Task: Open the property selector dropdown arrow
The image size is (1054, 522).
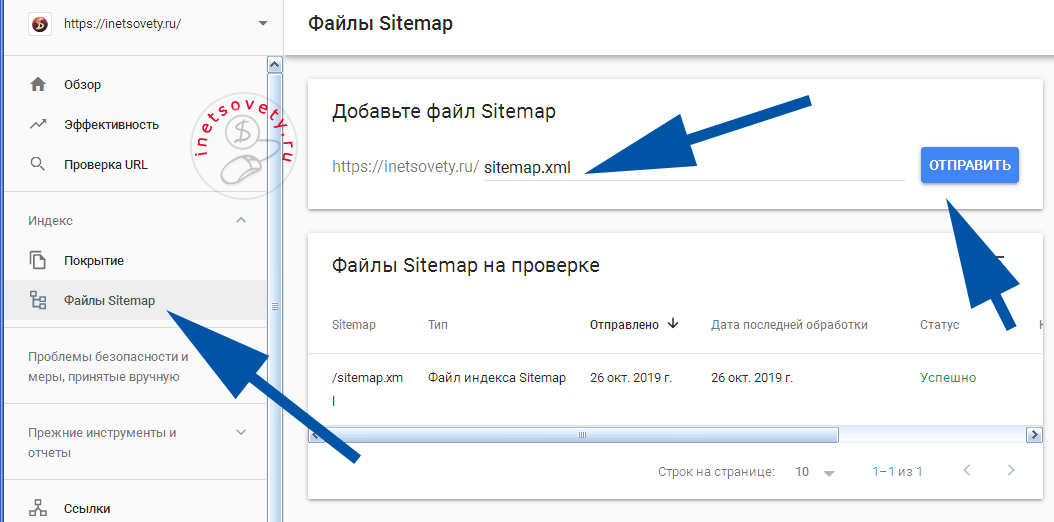Action: tap(262, 24)
